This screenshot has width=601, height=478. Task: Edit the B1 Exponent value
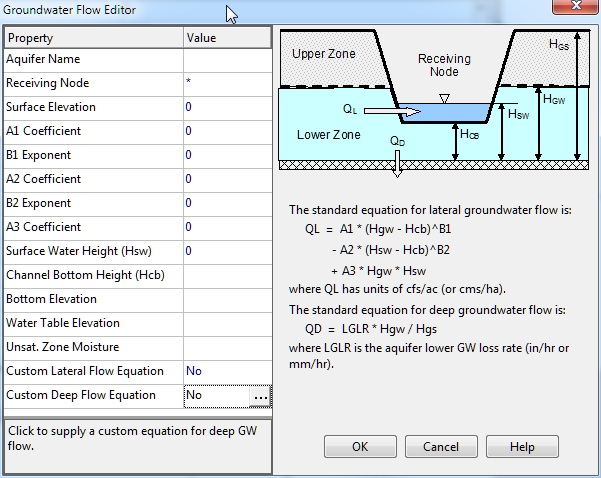pos(228,156)
